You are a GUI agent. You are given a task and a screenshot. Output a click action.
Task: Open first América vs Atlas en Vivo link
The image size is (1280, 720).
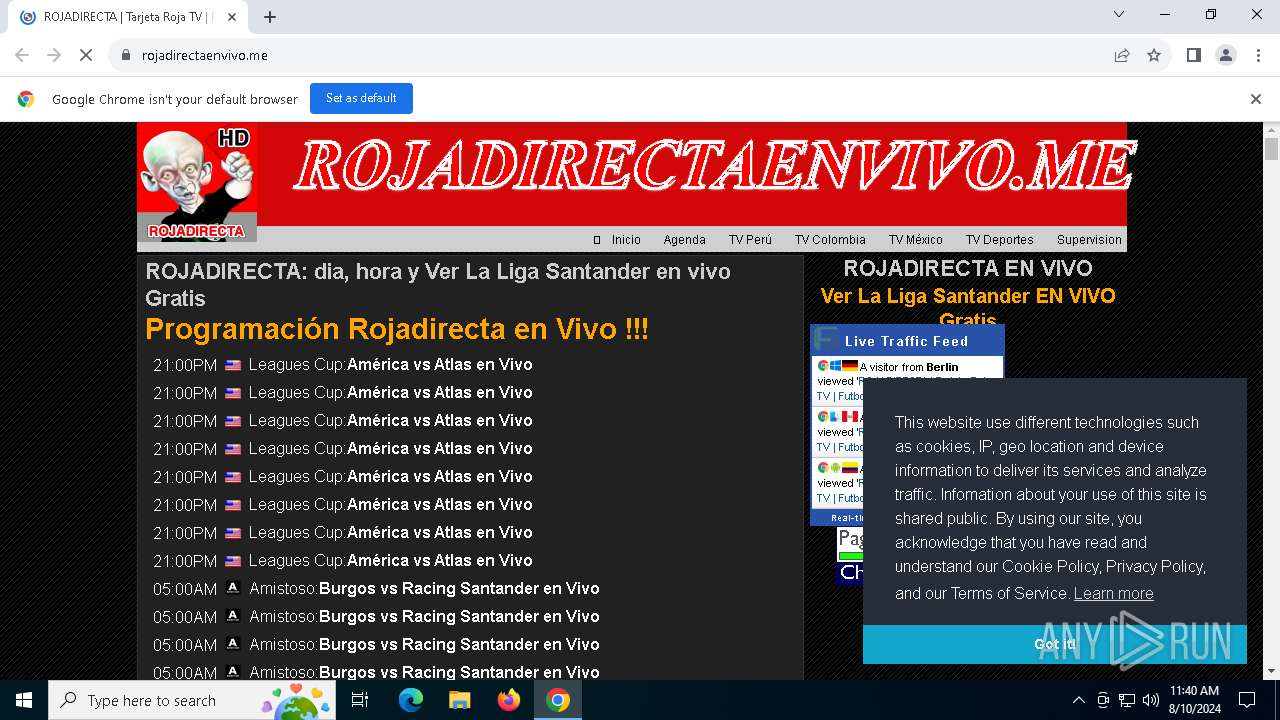click(439, 365)
